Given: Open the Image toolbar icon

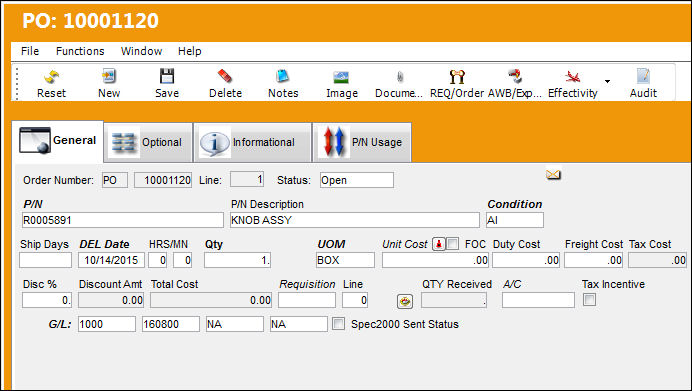Looking at the screenshot, I should tap(341, 77).
